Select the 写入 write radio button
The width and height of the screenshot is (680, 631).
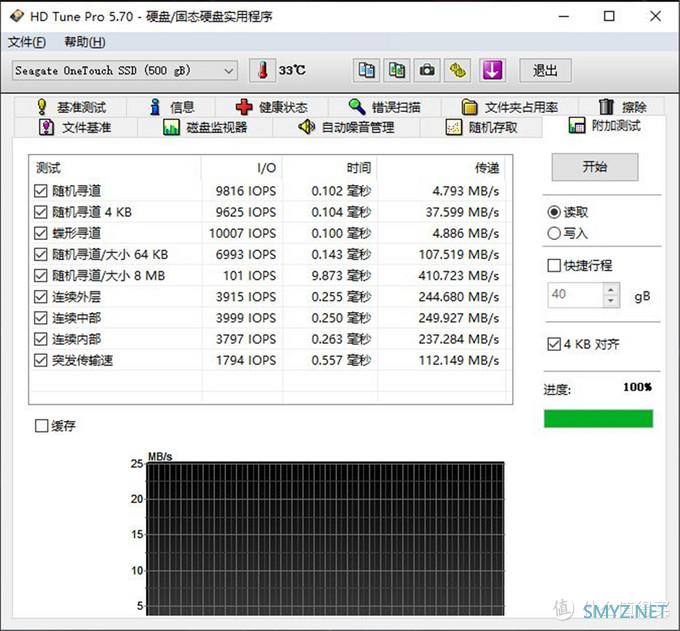point(554,233)
